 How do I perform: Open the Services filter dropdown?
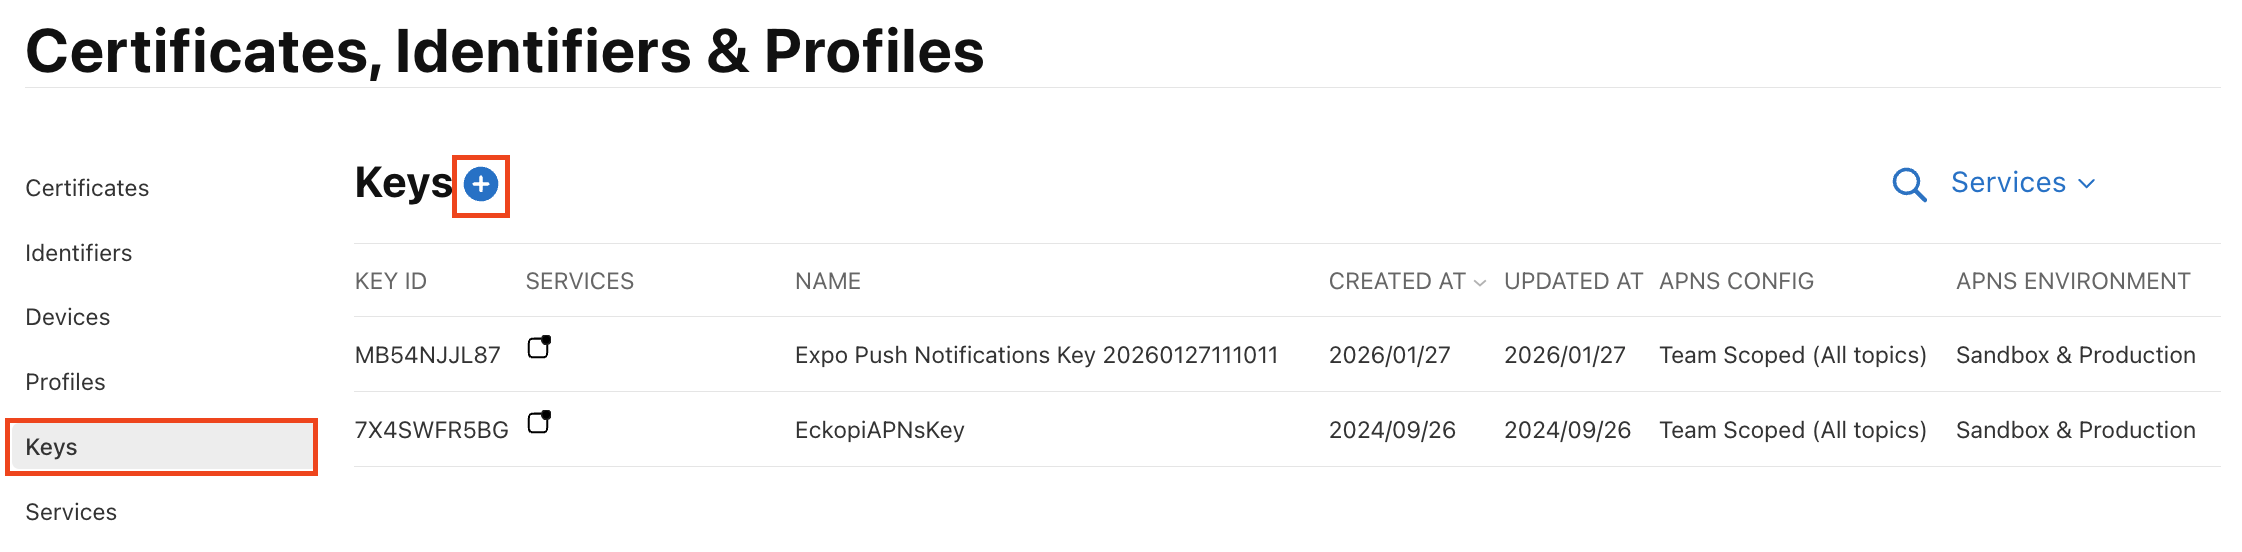pos(2022,183)
